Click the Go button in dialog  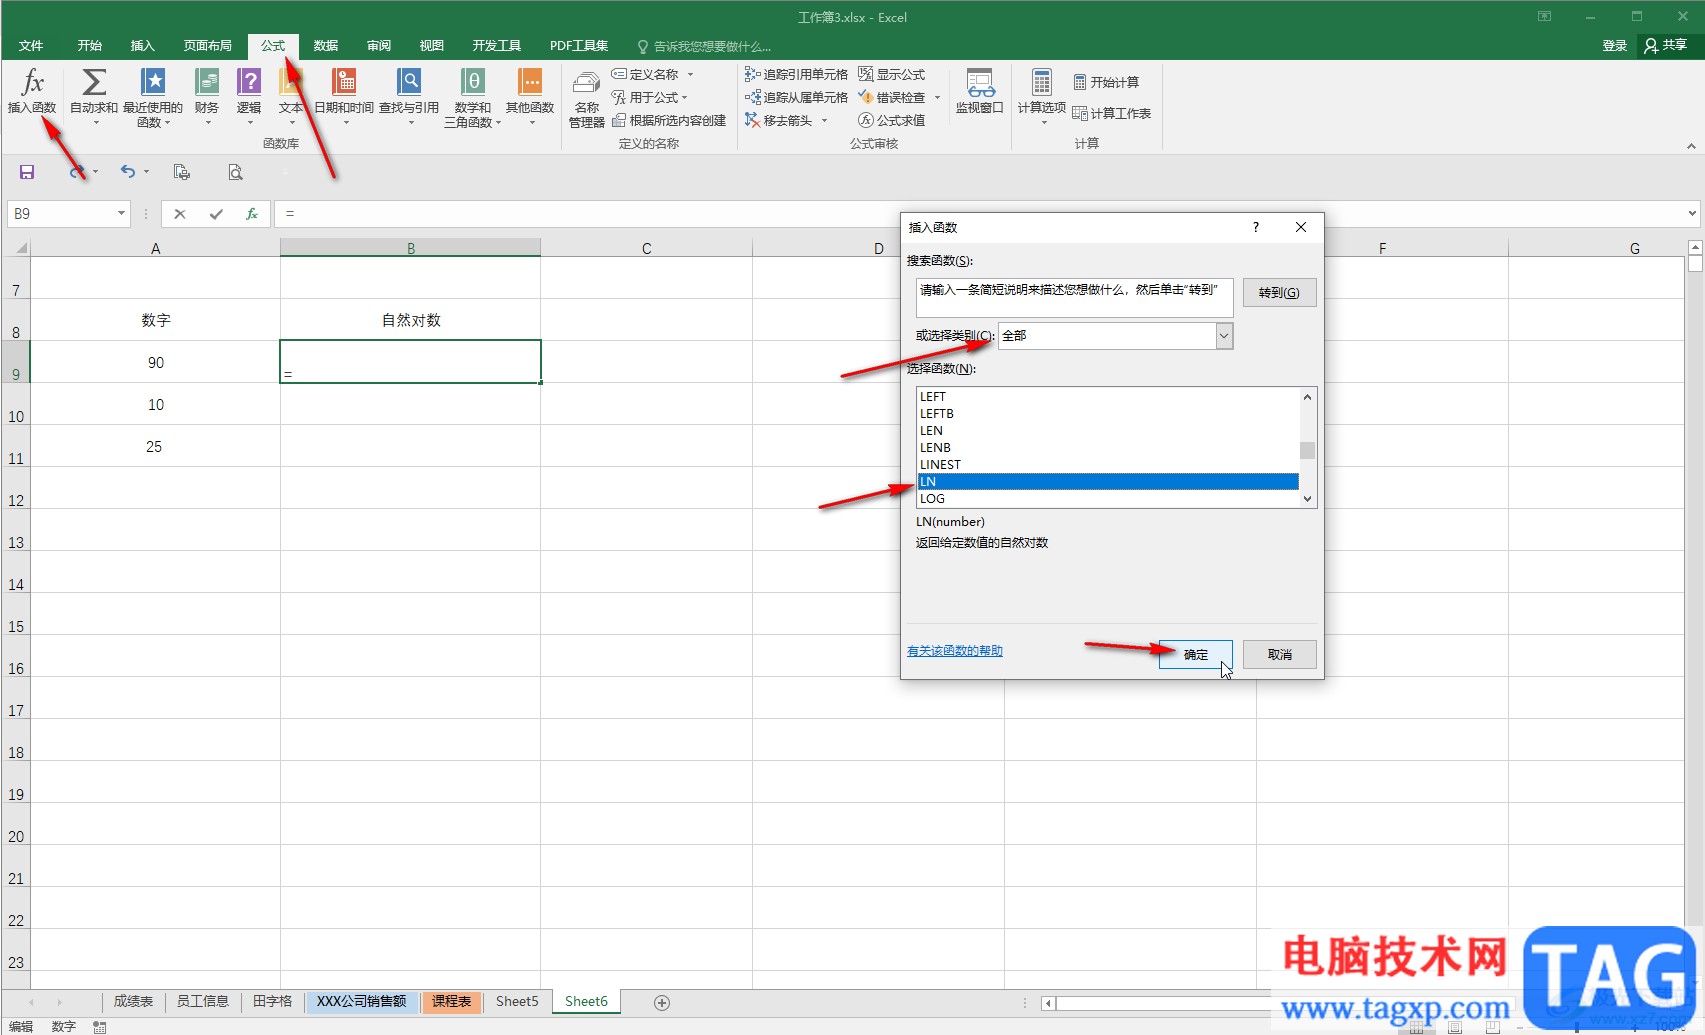click(1280, 293)
